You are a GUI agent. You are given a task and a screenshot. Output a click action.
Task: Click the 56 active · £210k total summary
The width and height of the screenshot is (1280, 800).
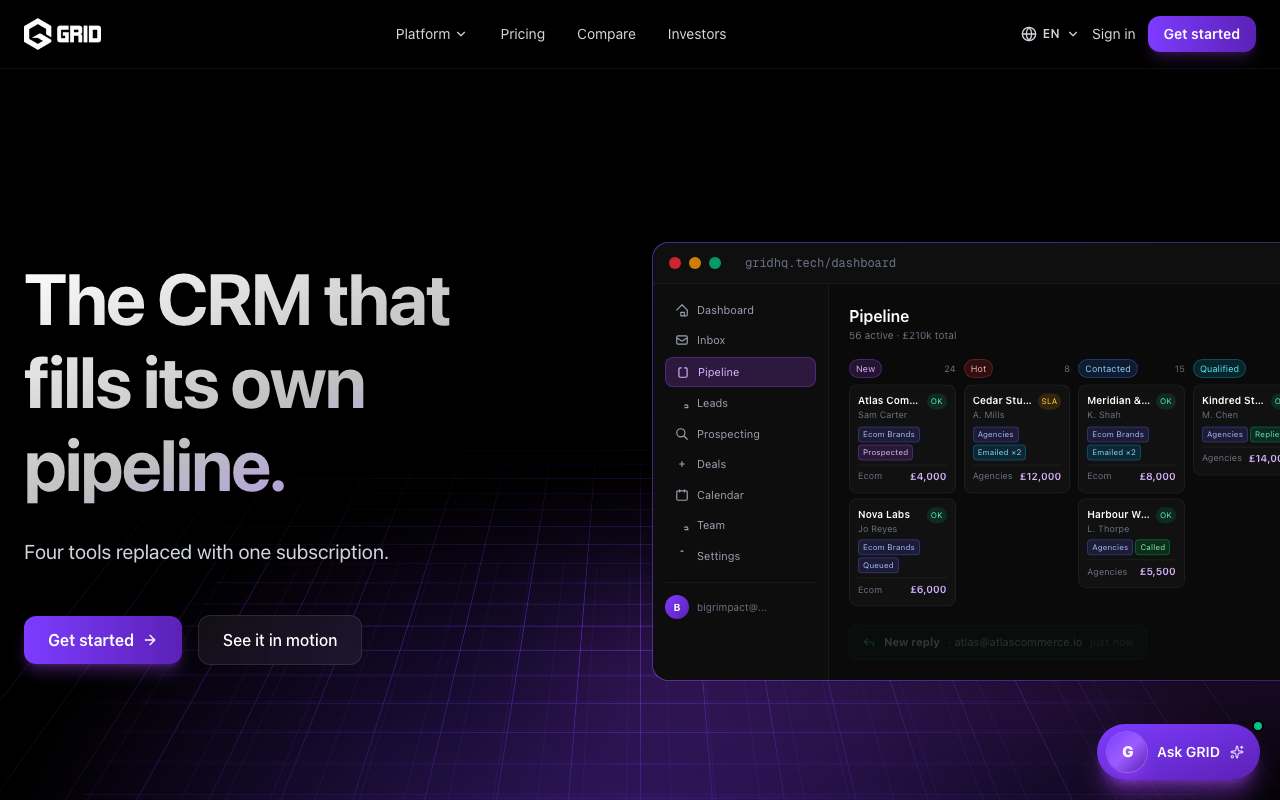coord(902,336)
